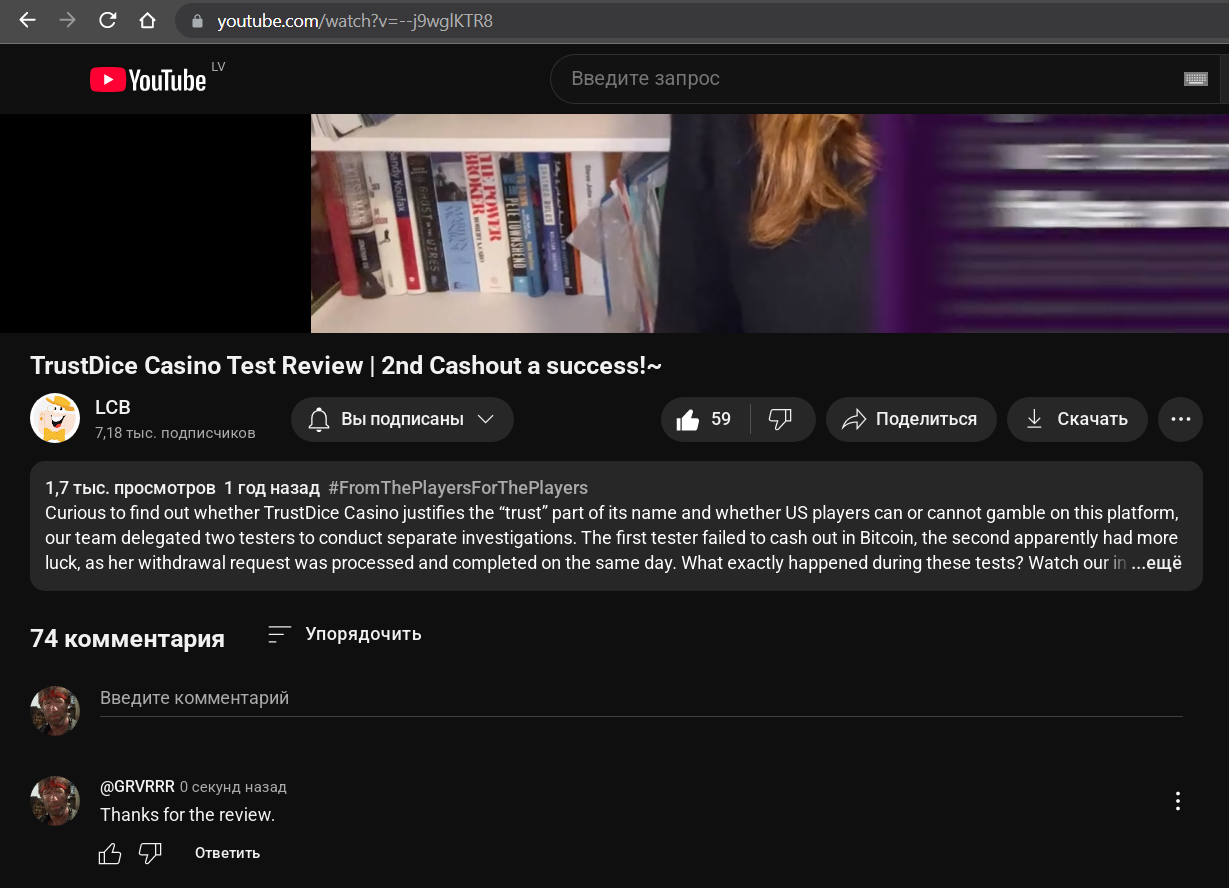Viewport: 1229px width, 888px height.
Task: Open the on-screen keyboard in search
Action: click(1196, 79)
